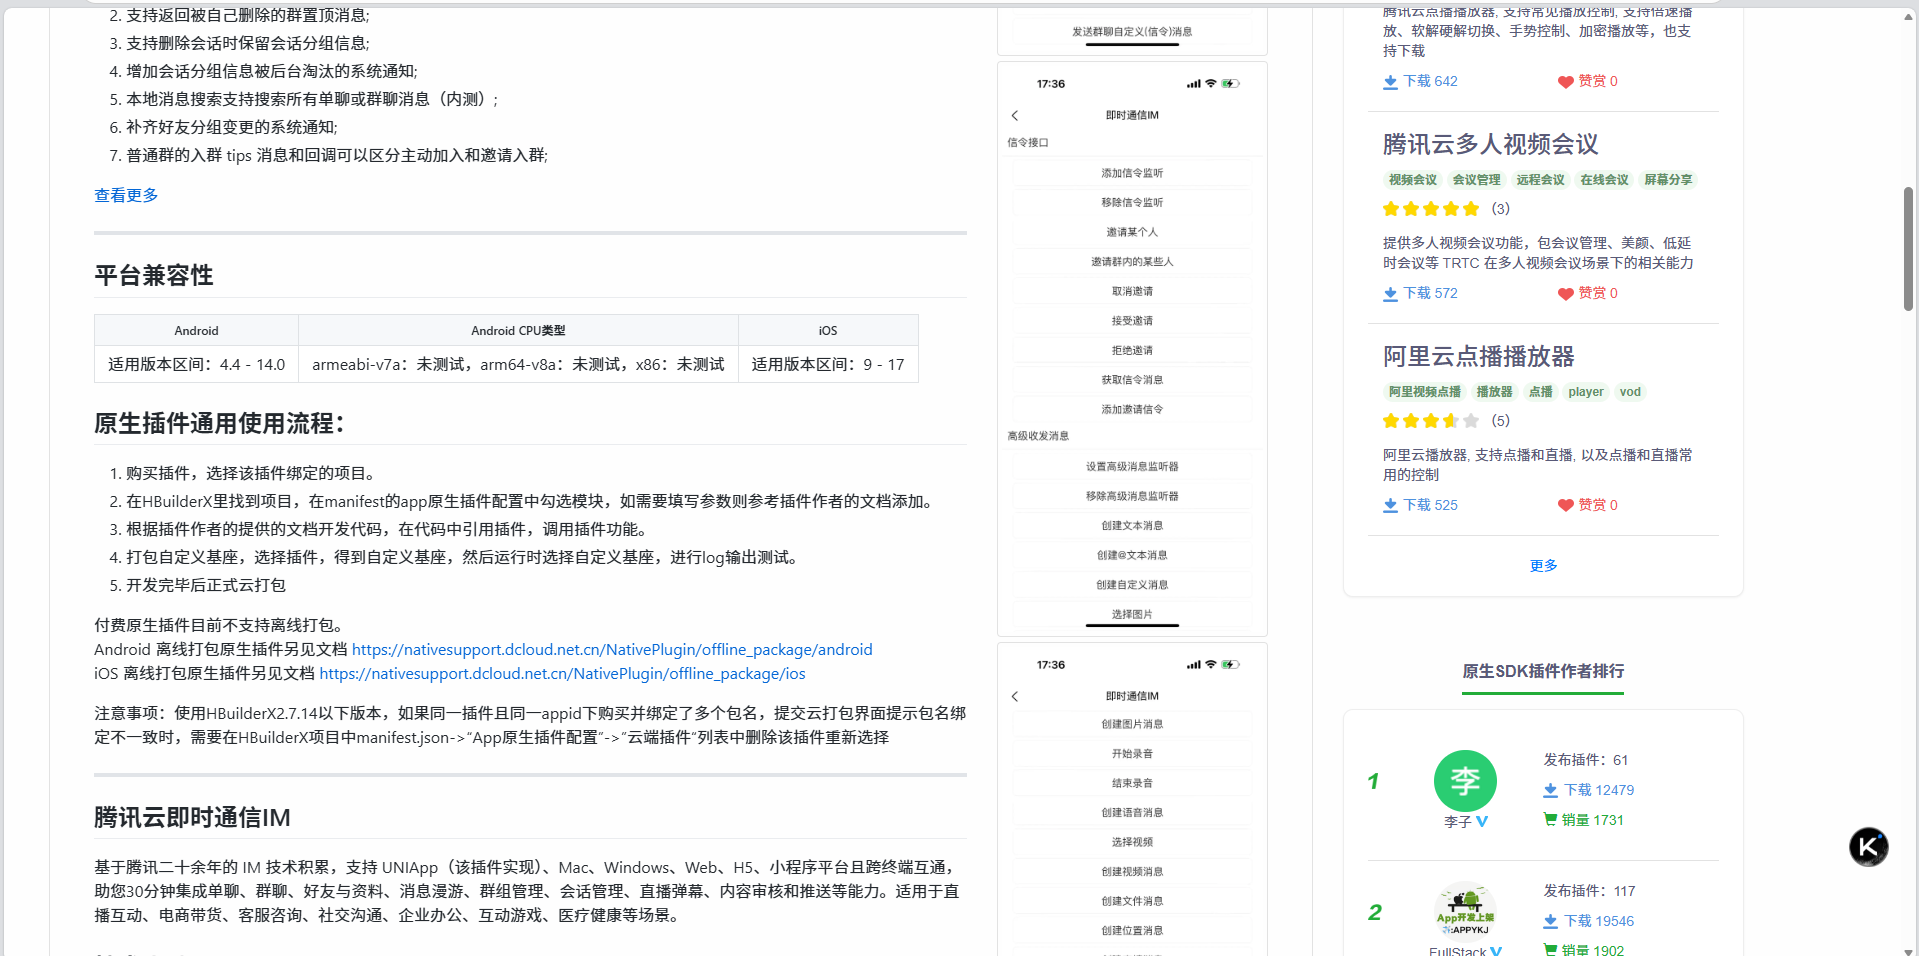Expand changelog with 查看更多 link
This screenshot has height=956, width=1919.
tap(126, 195)
